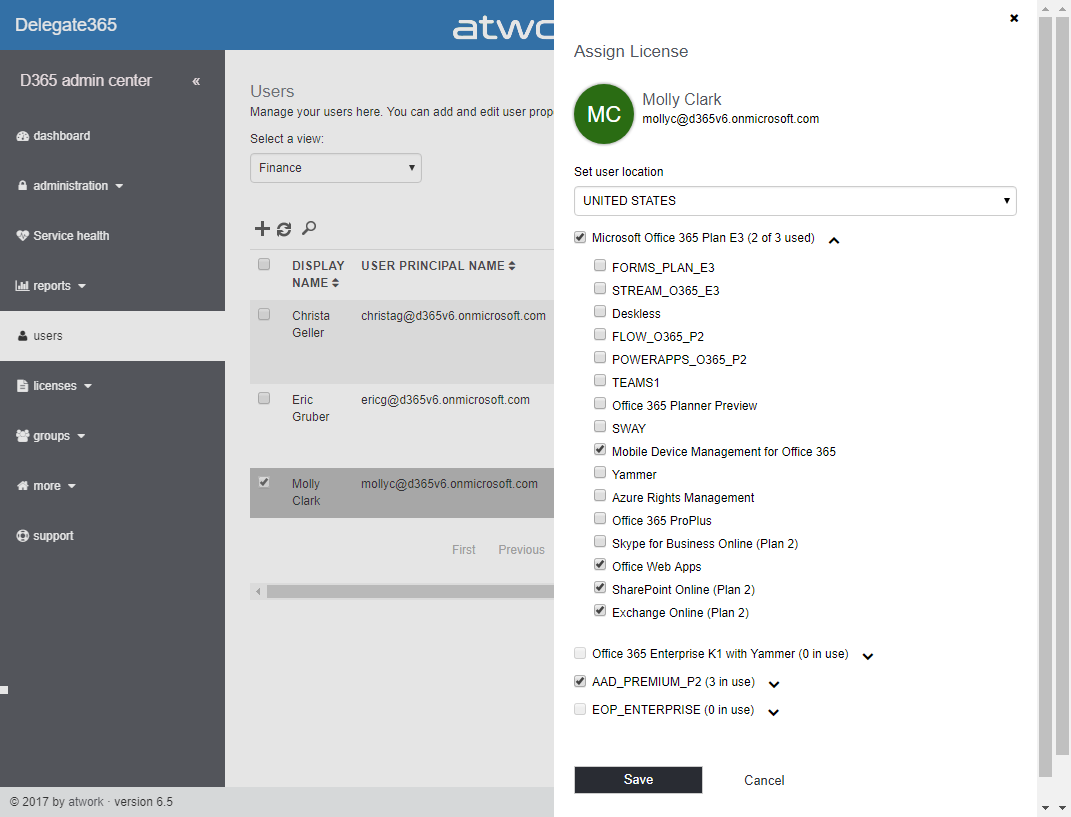Uncheck Office Web Apps
The image size is (1071, 817).
tap(600, 564)
